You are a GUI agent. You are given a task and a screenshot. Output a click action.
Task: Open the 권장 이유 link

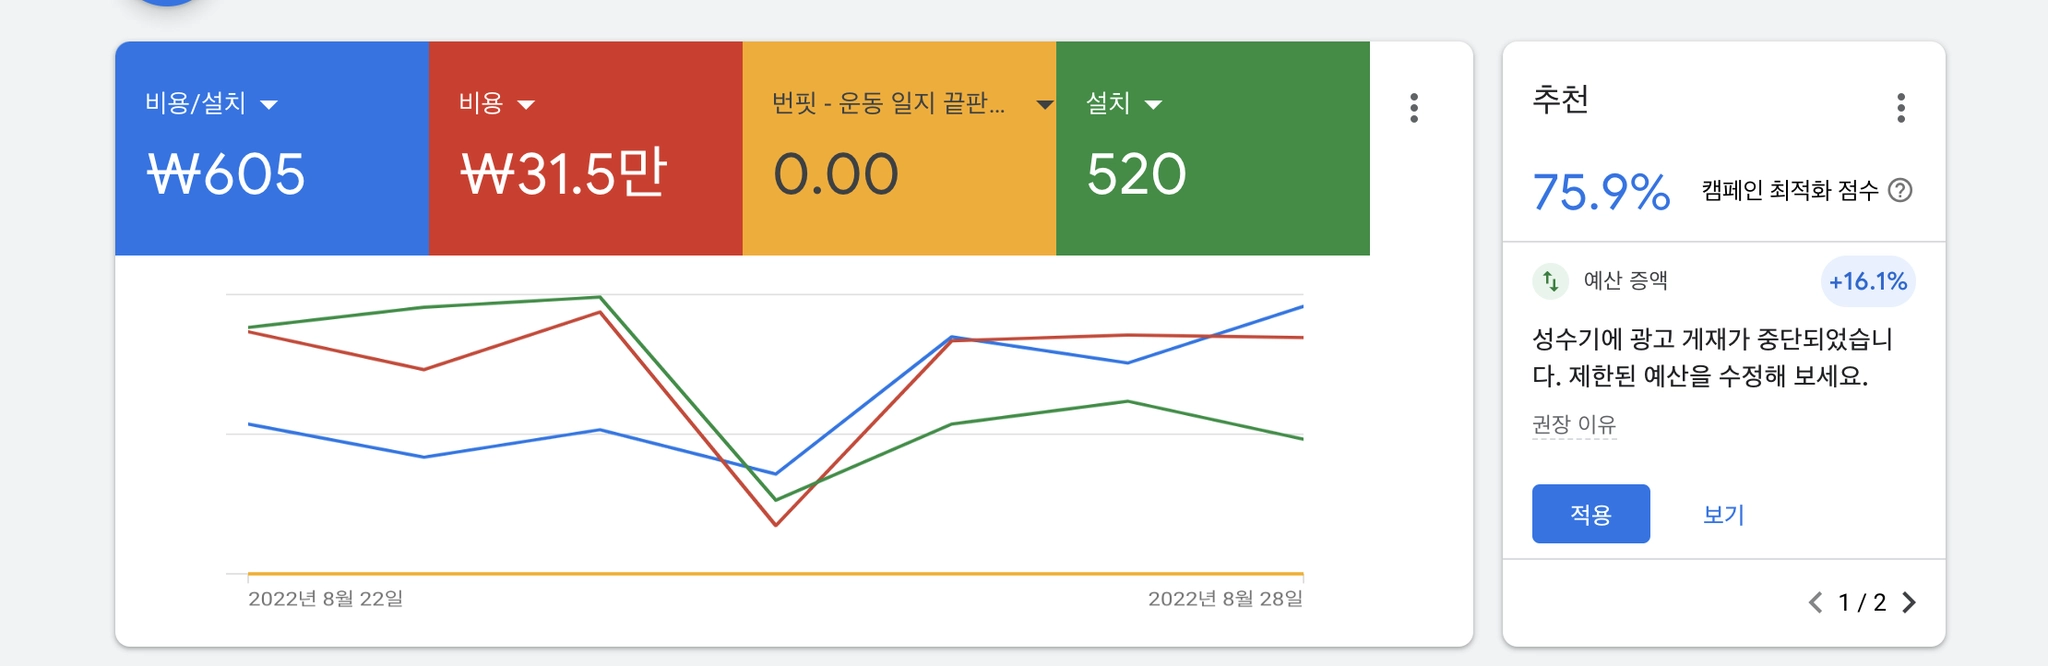pos(1574,425)
